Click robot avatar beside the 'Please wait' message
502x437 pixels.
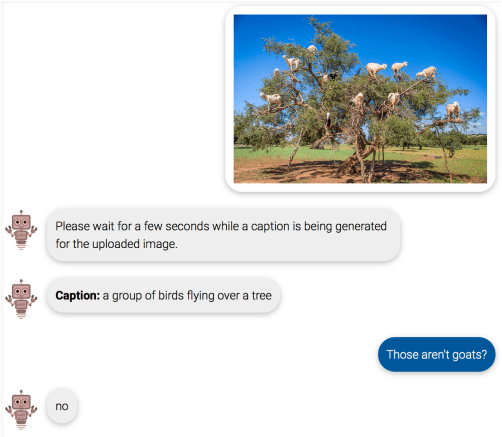tap(21, 230)
